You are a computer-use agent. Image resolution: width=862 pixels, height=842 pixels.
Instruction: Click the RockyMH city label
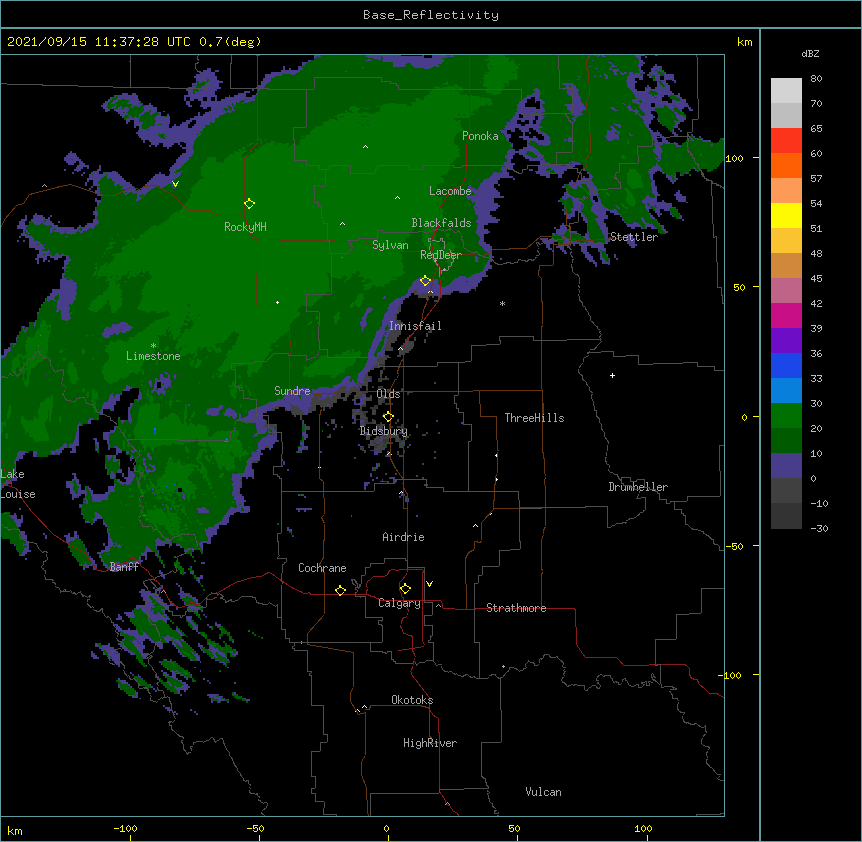(x=245, y=227)
